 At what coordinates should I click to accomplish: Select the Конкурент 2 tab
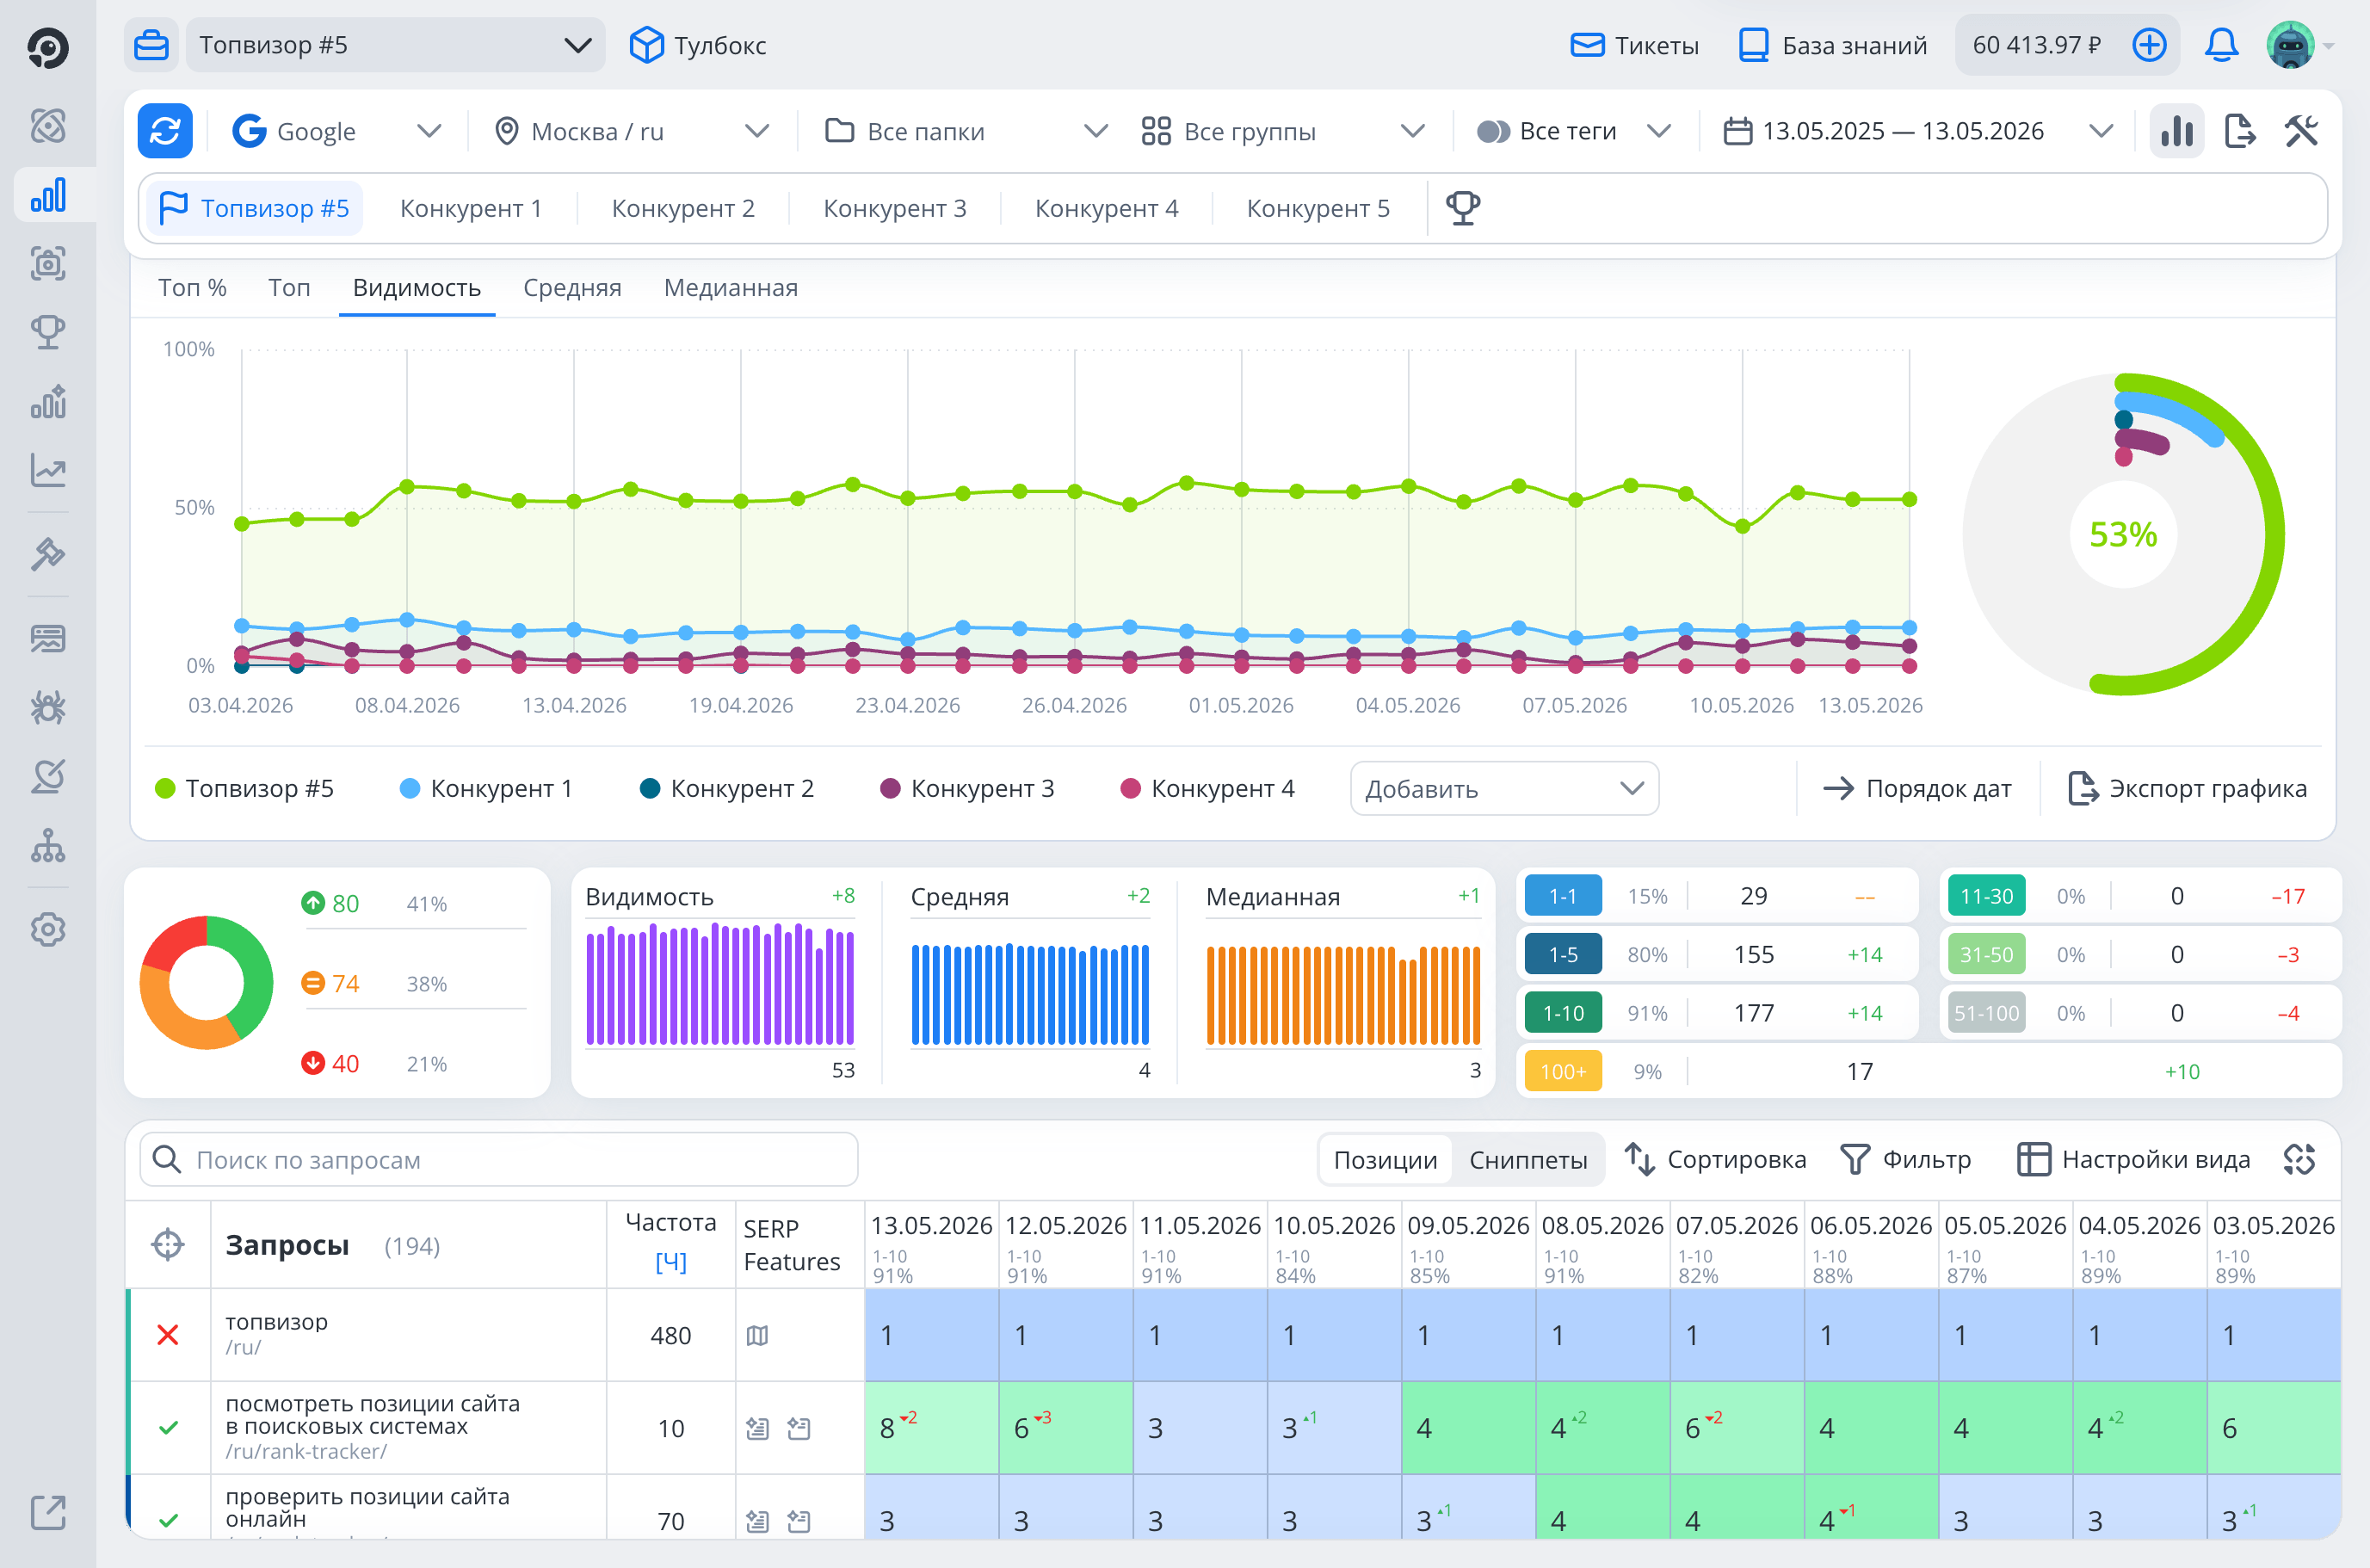(x=683, y=208)
